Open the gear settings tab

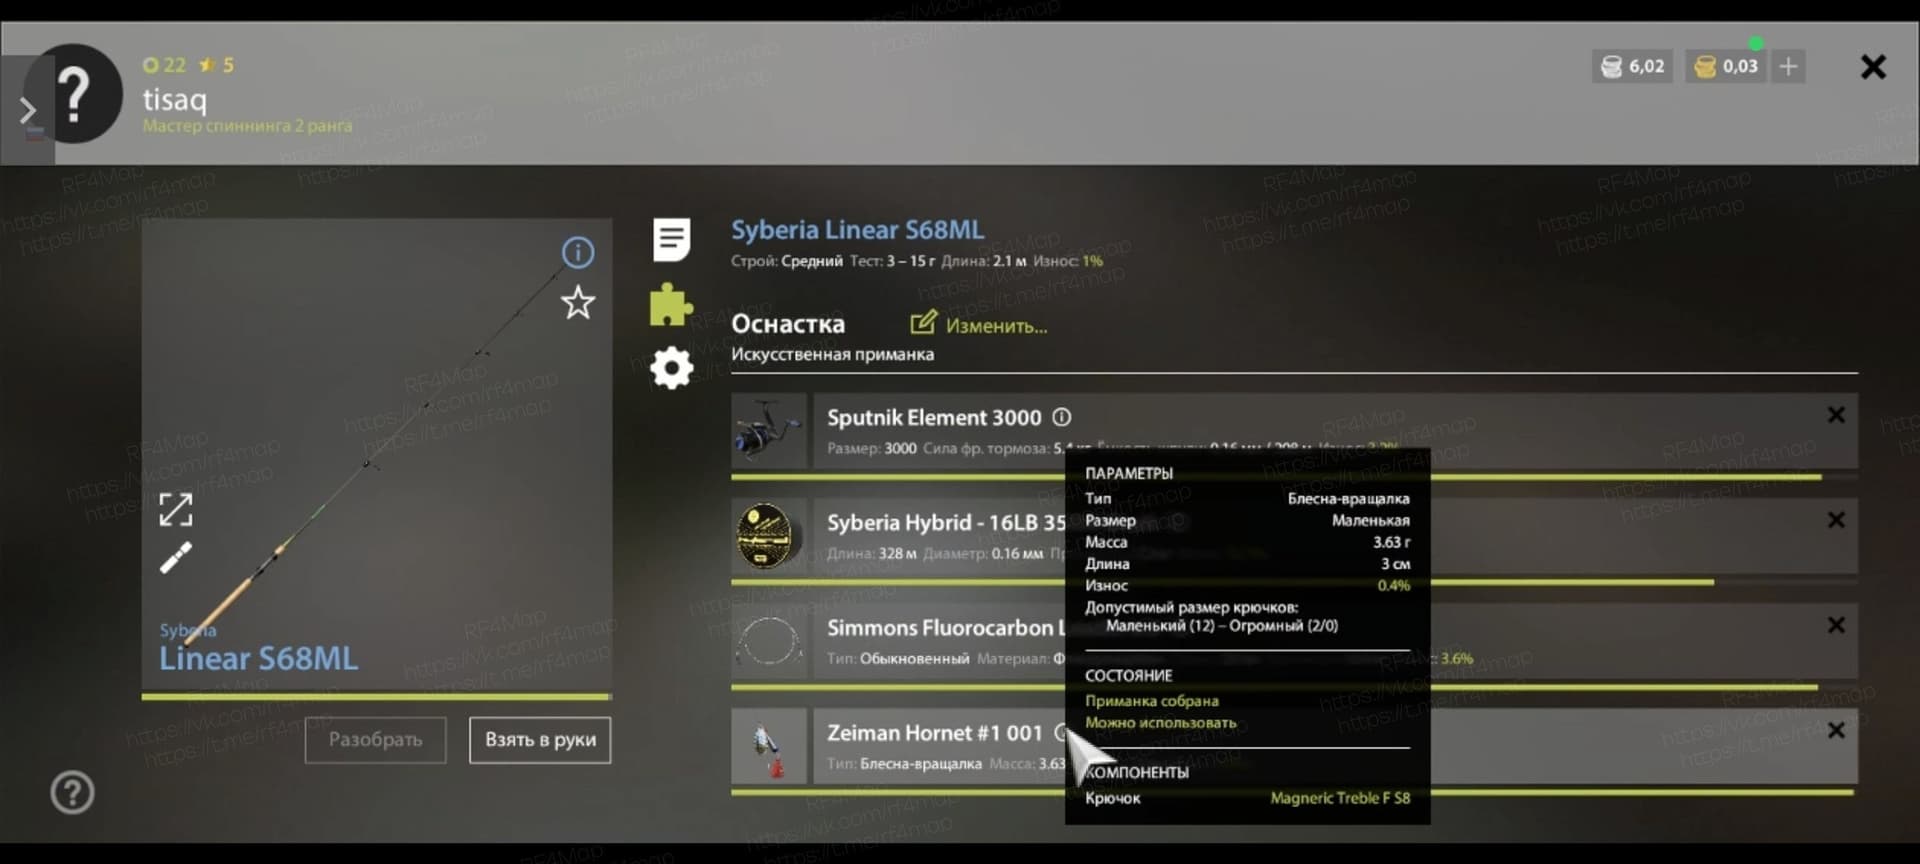[671, 368]
